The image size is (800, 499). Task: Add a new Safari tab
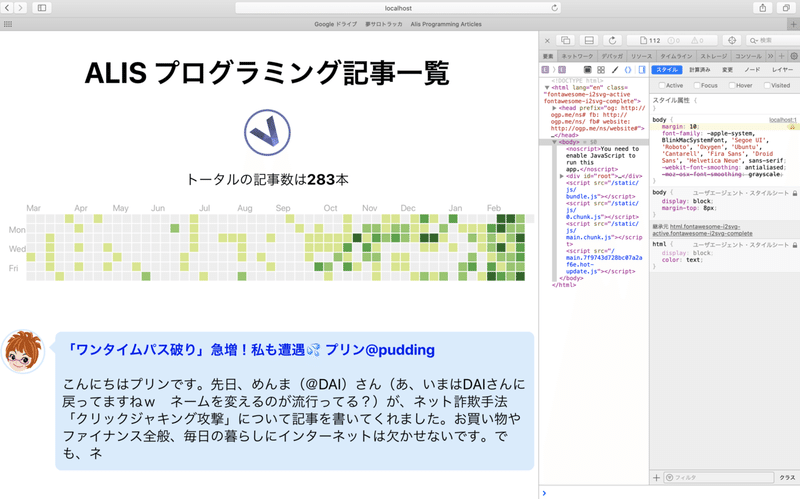(x=793, y=24)
